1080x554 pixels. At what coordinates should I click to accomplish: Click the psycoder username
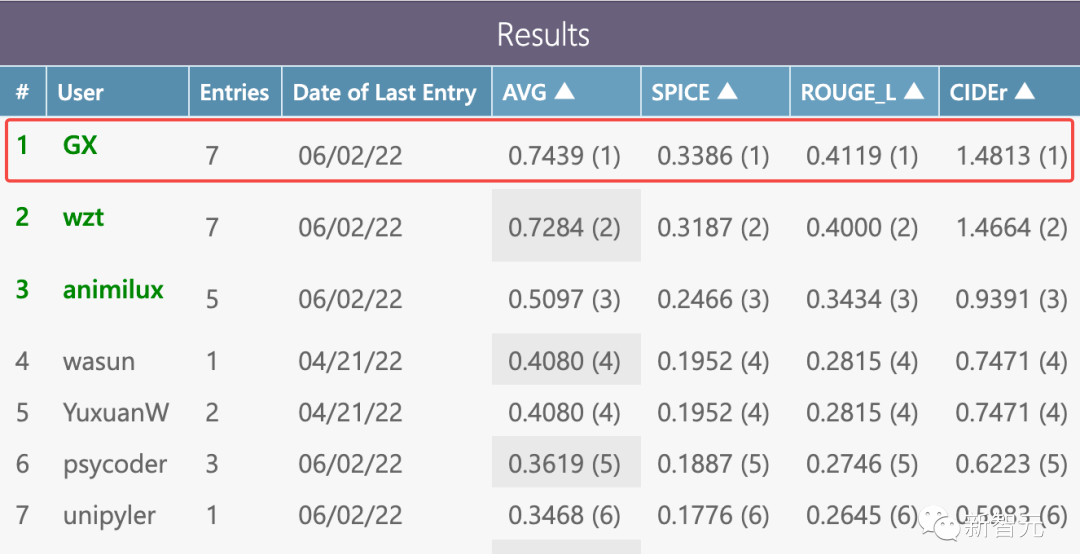tap(114, 464)
